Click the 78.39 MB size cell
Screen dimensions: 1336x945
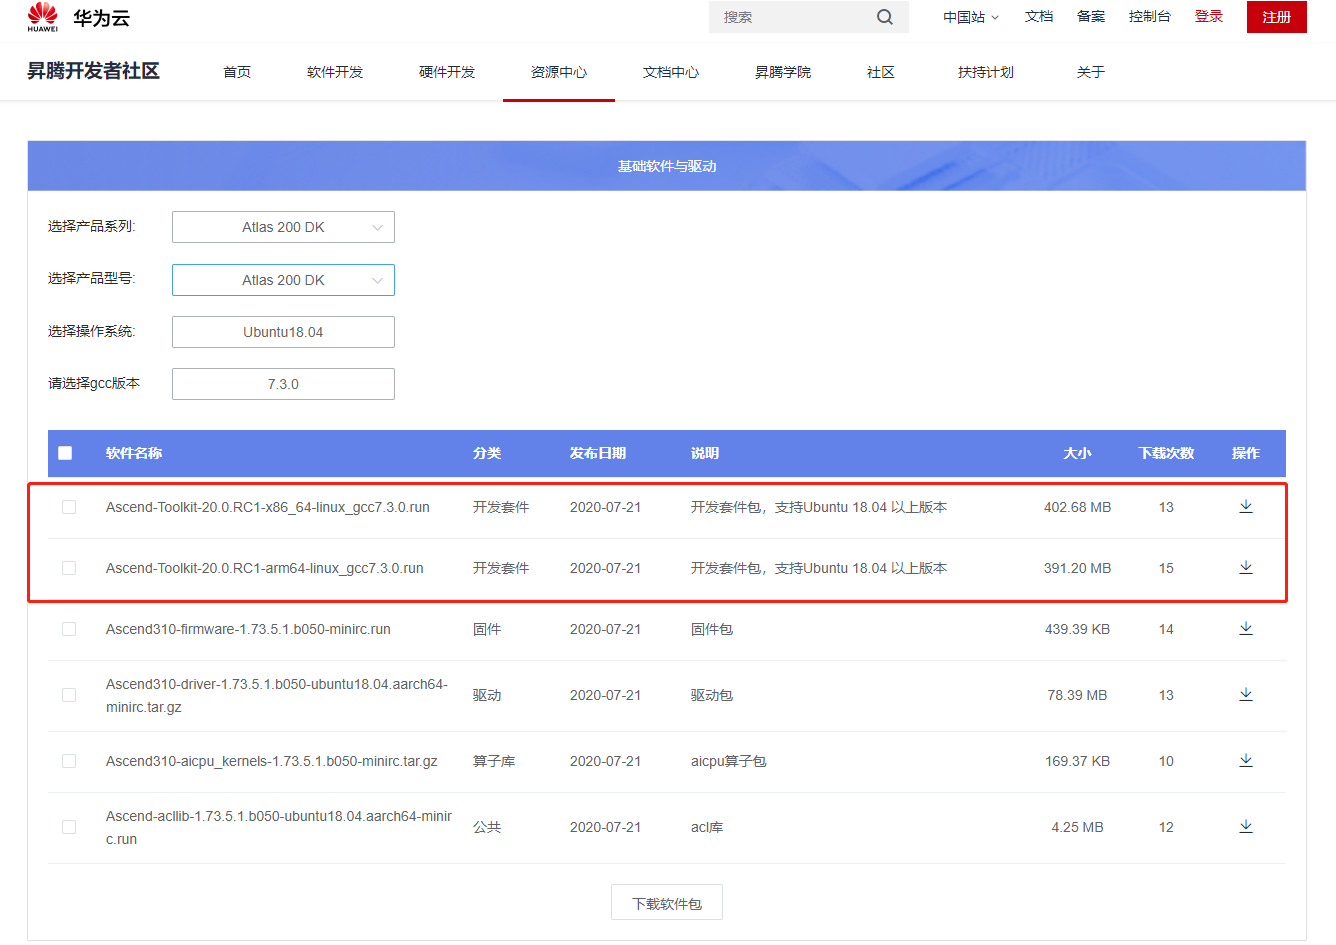point(1077,695)
